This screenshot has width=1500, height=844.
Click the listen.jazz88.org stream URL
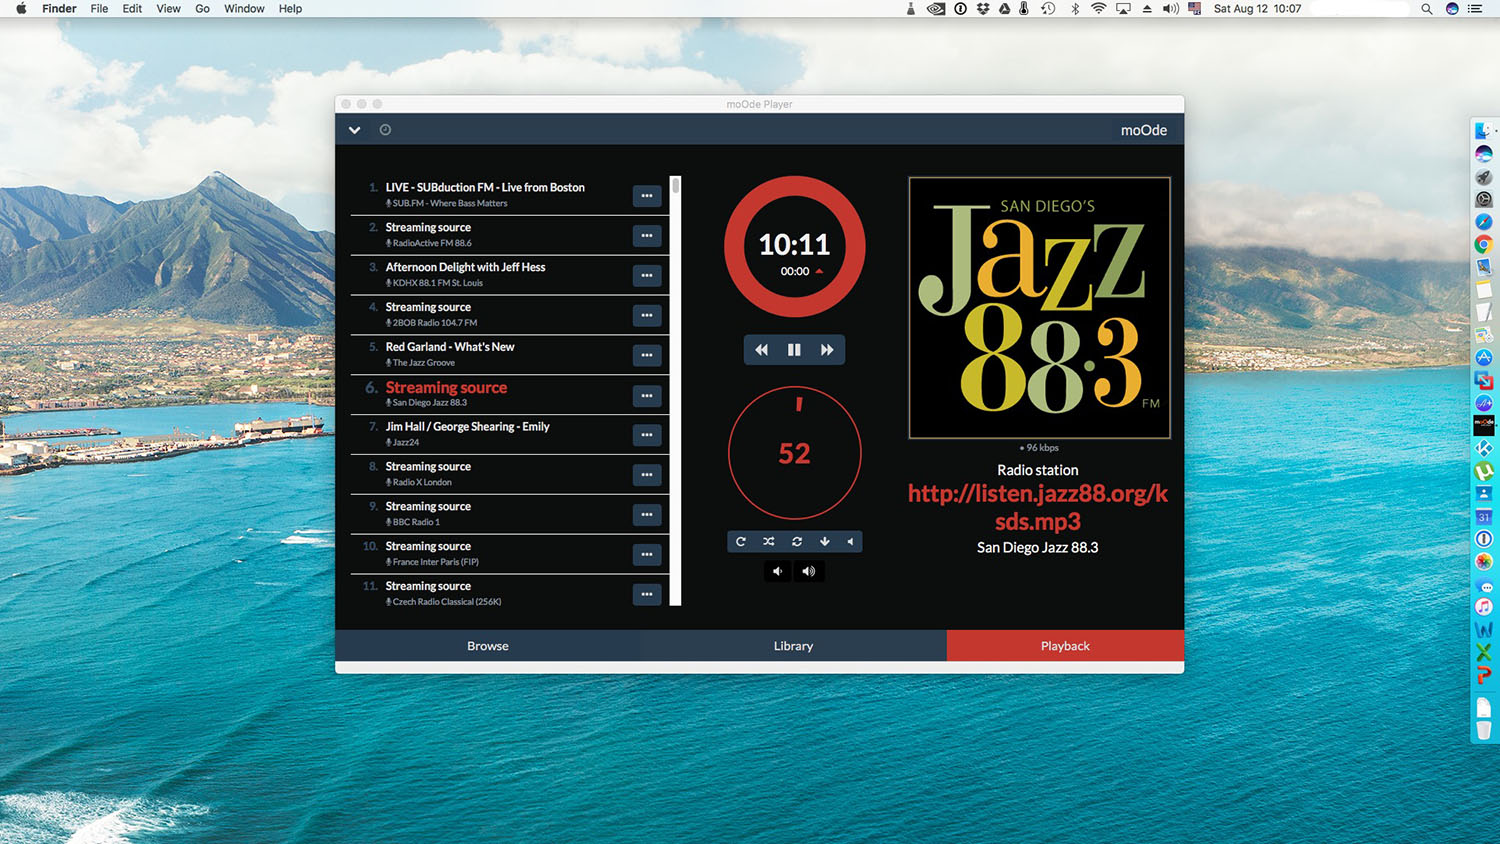(x=1038, y=507)
